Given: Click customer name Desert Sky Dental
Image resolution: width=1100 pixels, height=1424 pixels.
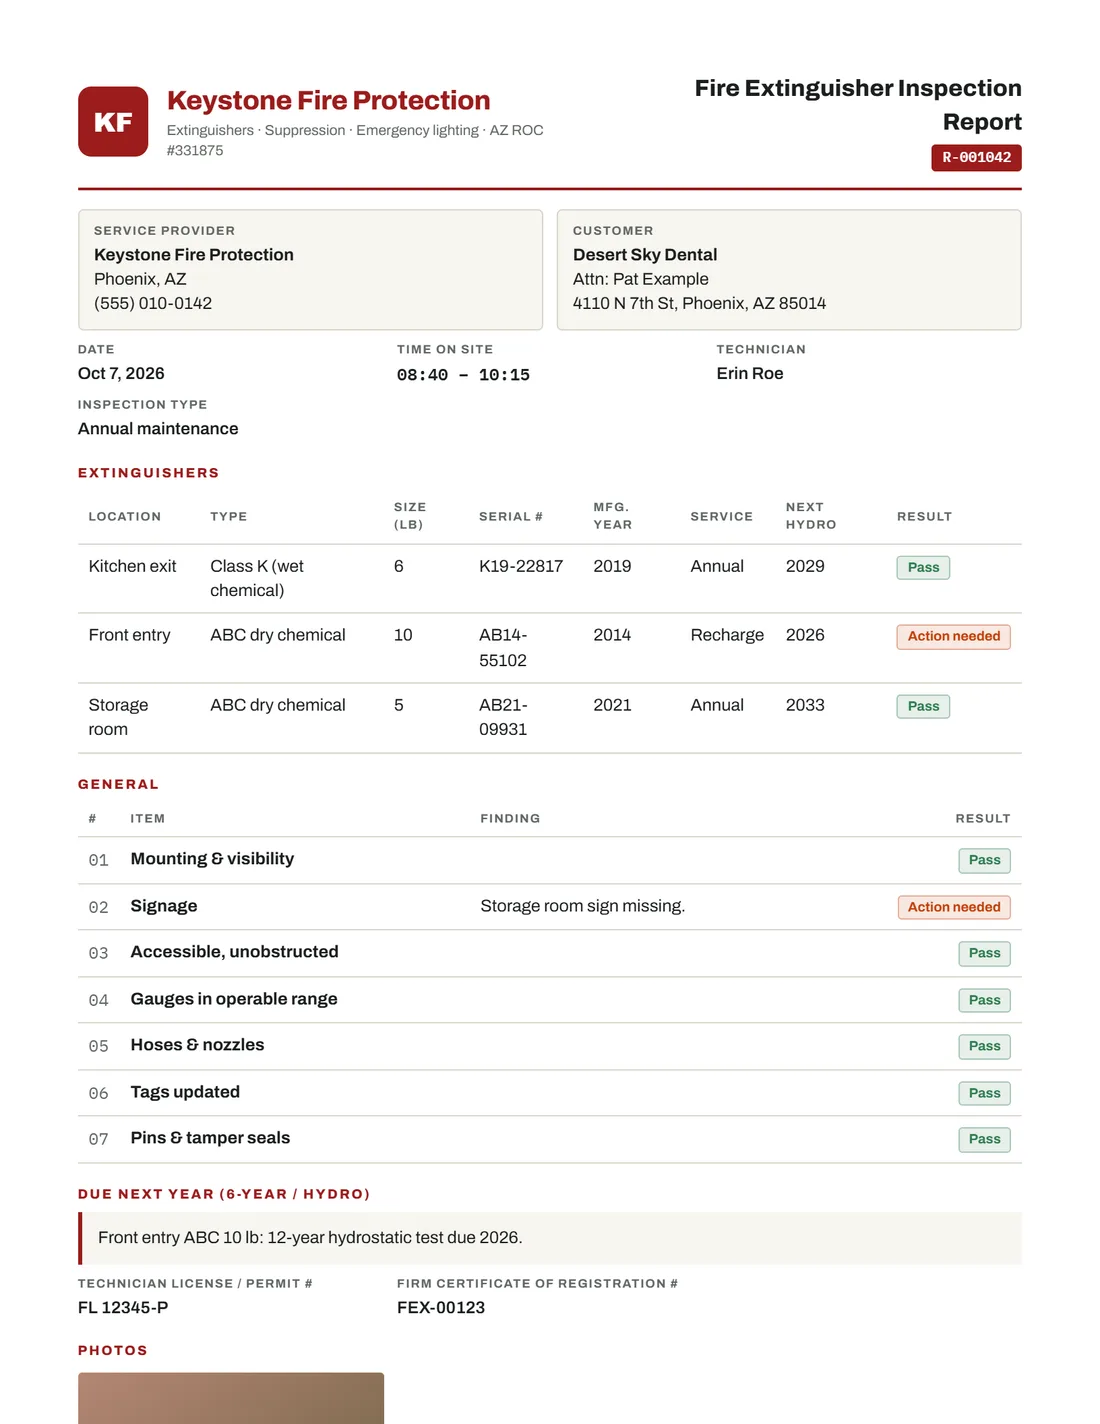Looking at the screenshot, I should click(645, 255).
